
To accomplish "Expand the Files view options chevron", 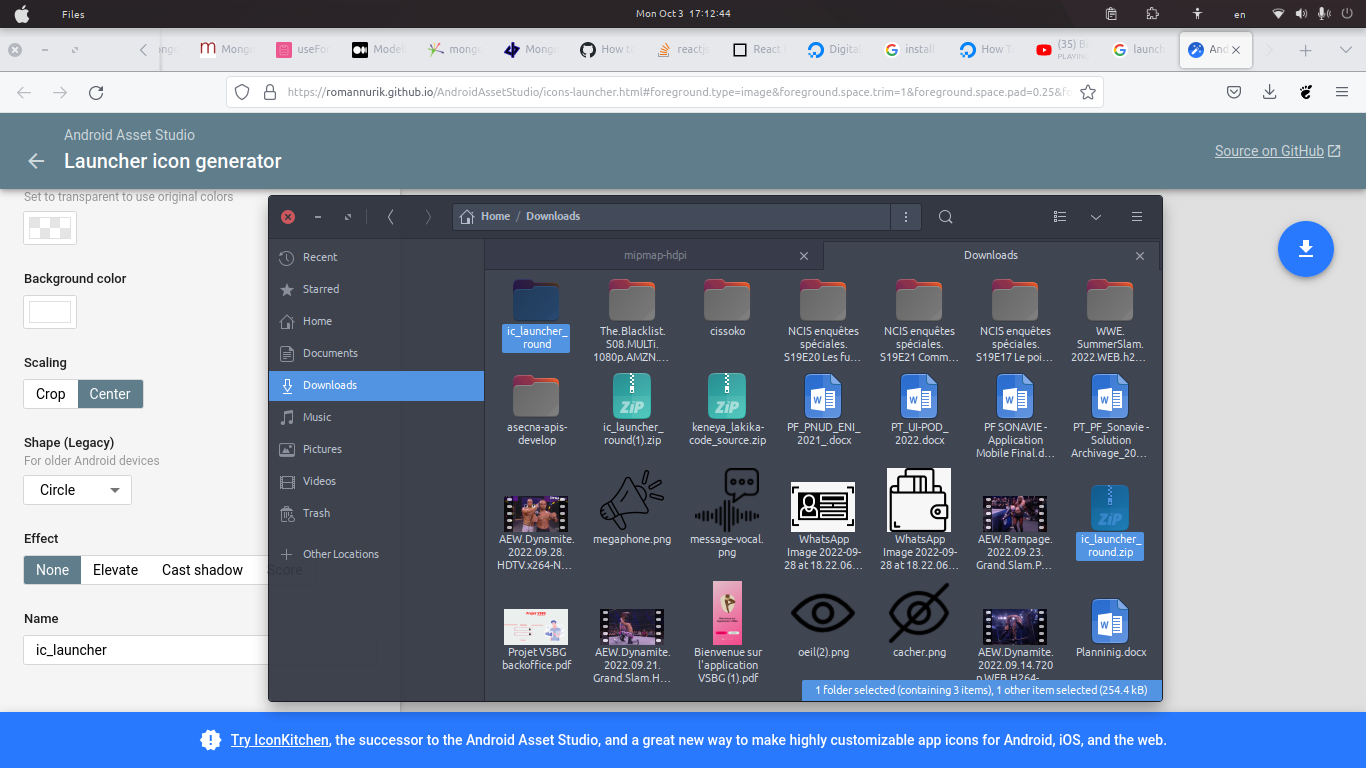I will click(x=1096, y=217).
